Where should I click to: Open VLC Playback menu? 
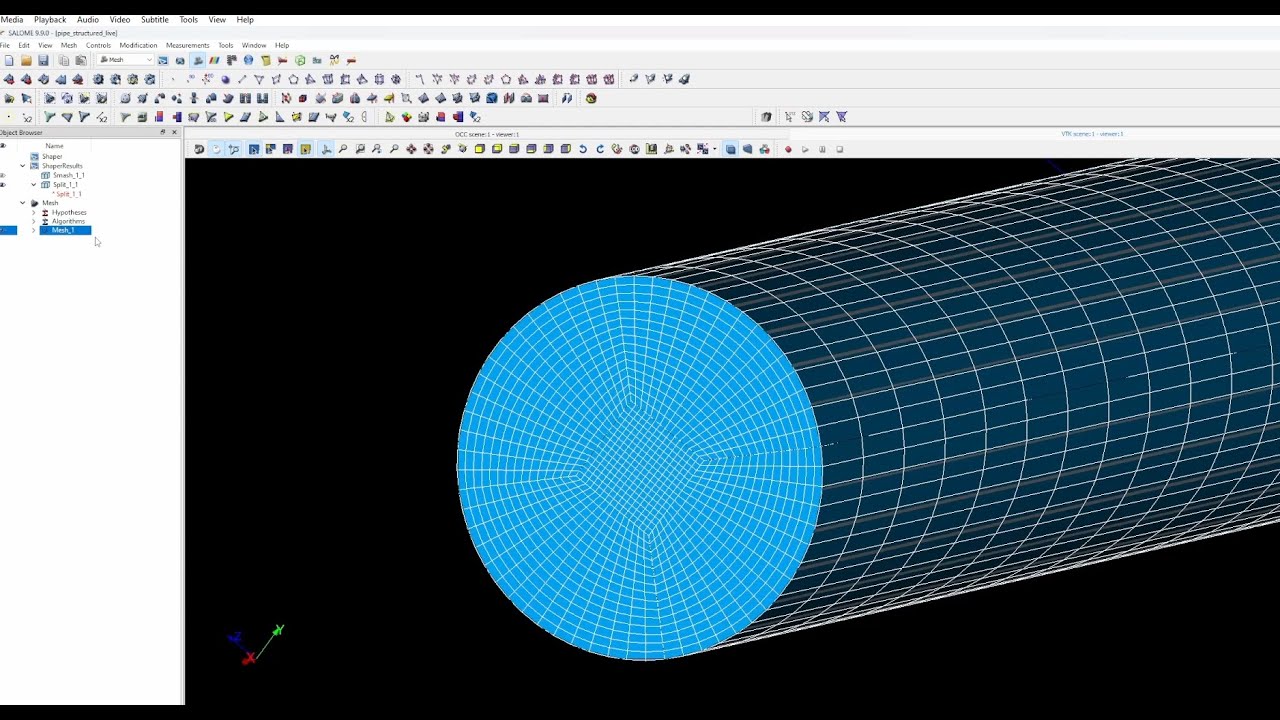point(50,20)
